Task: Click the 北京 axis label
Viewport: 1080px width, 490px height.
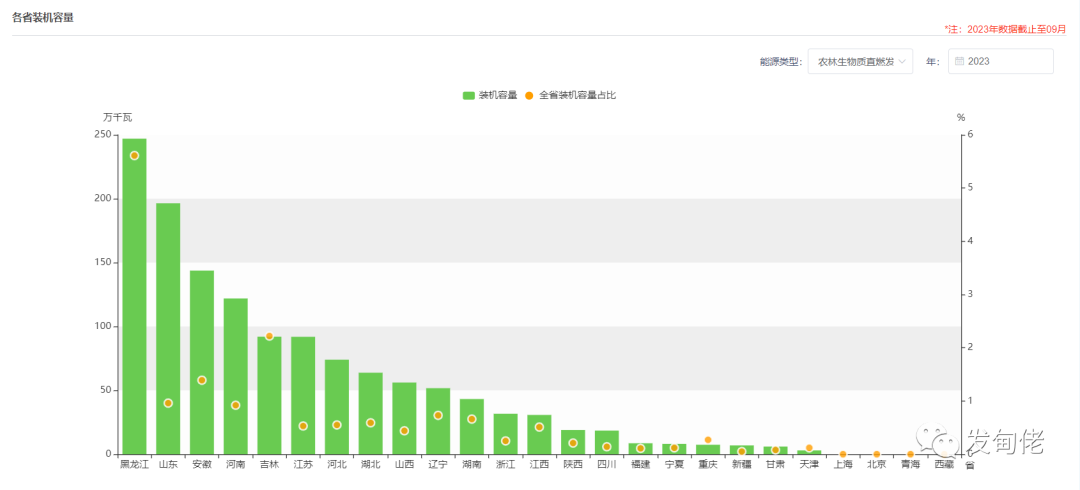Action: pyautogui.click(x=877, y=465)
